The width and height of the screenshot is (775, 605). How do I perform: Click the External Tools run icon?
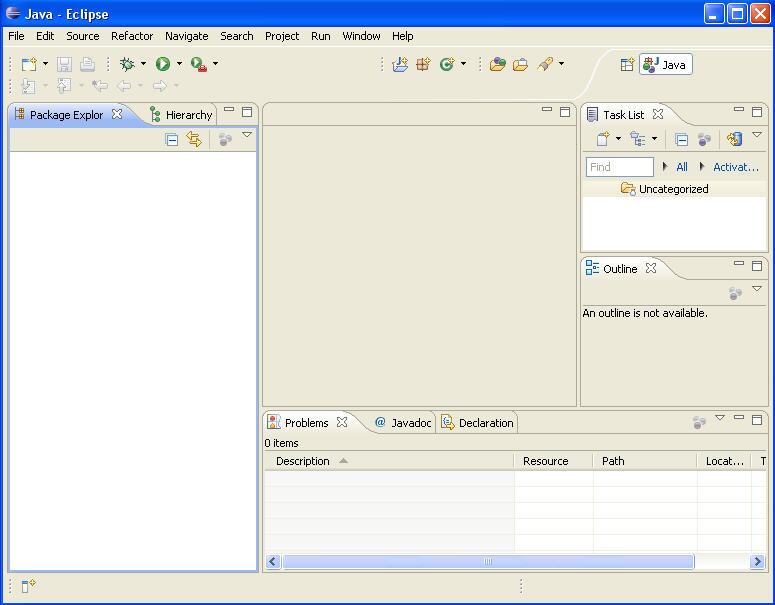pyautogui.click(x=199, y=64)
